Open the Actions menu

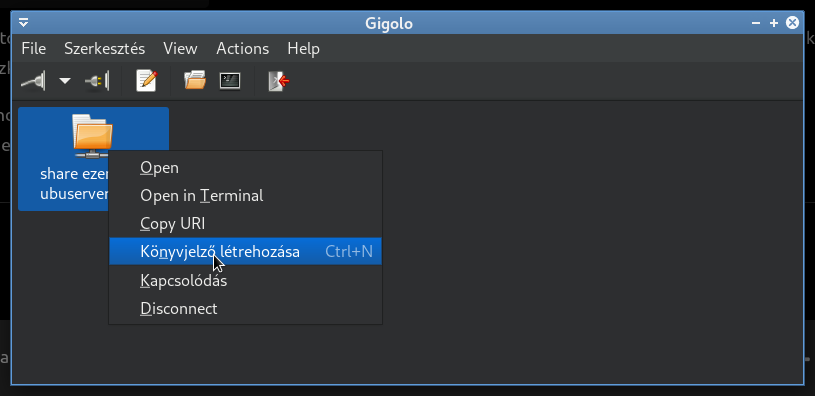point(243,49)
